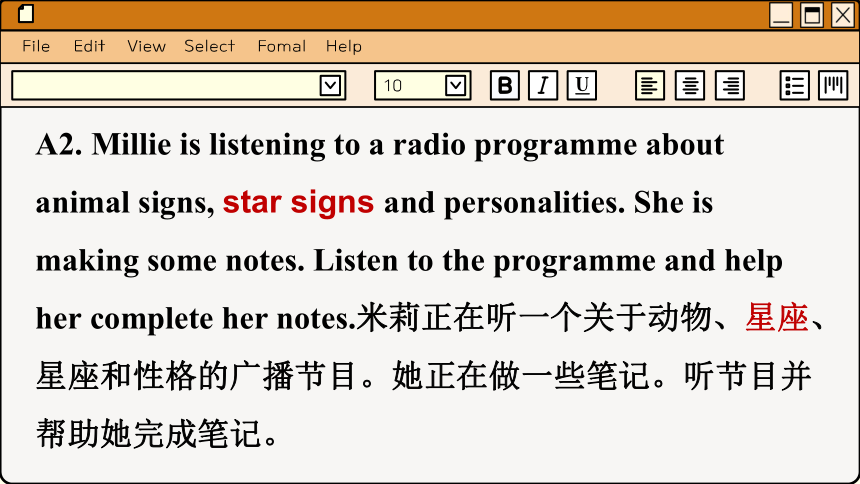Toggle bold formatting
860x484 pixels.
(505, 85)
